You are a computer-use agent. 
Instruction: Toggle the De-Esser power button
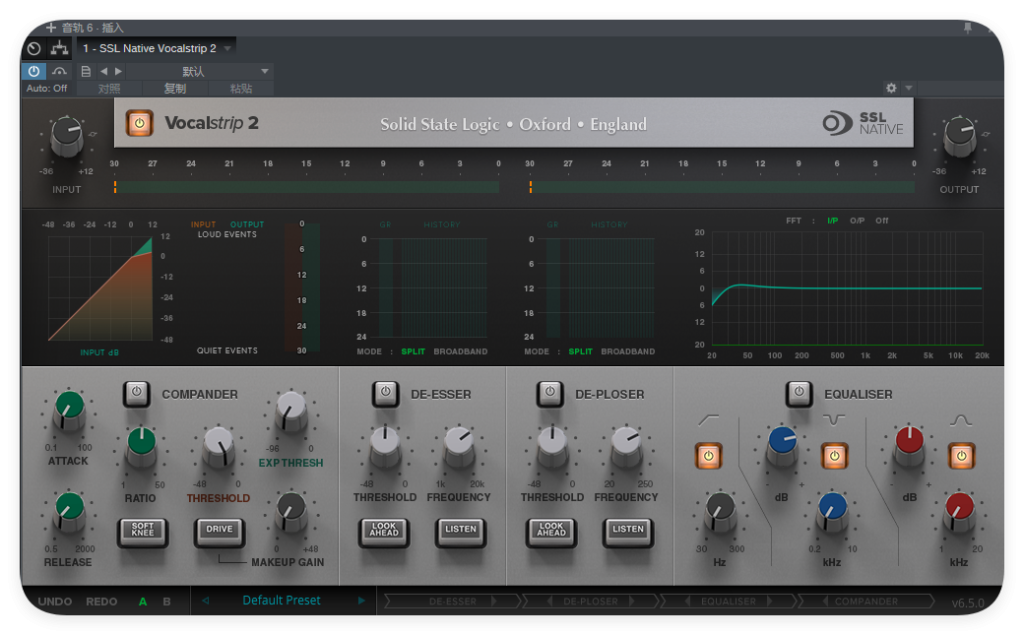point(385,393)
